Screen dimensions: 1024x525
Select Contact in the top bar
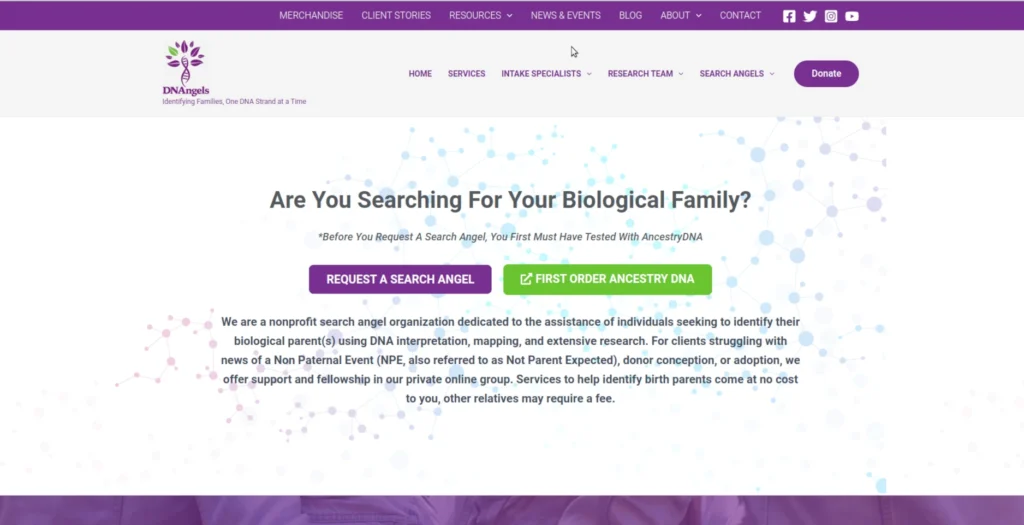pyautogui.click(x=740, y=16)
